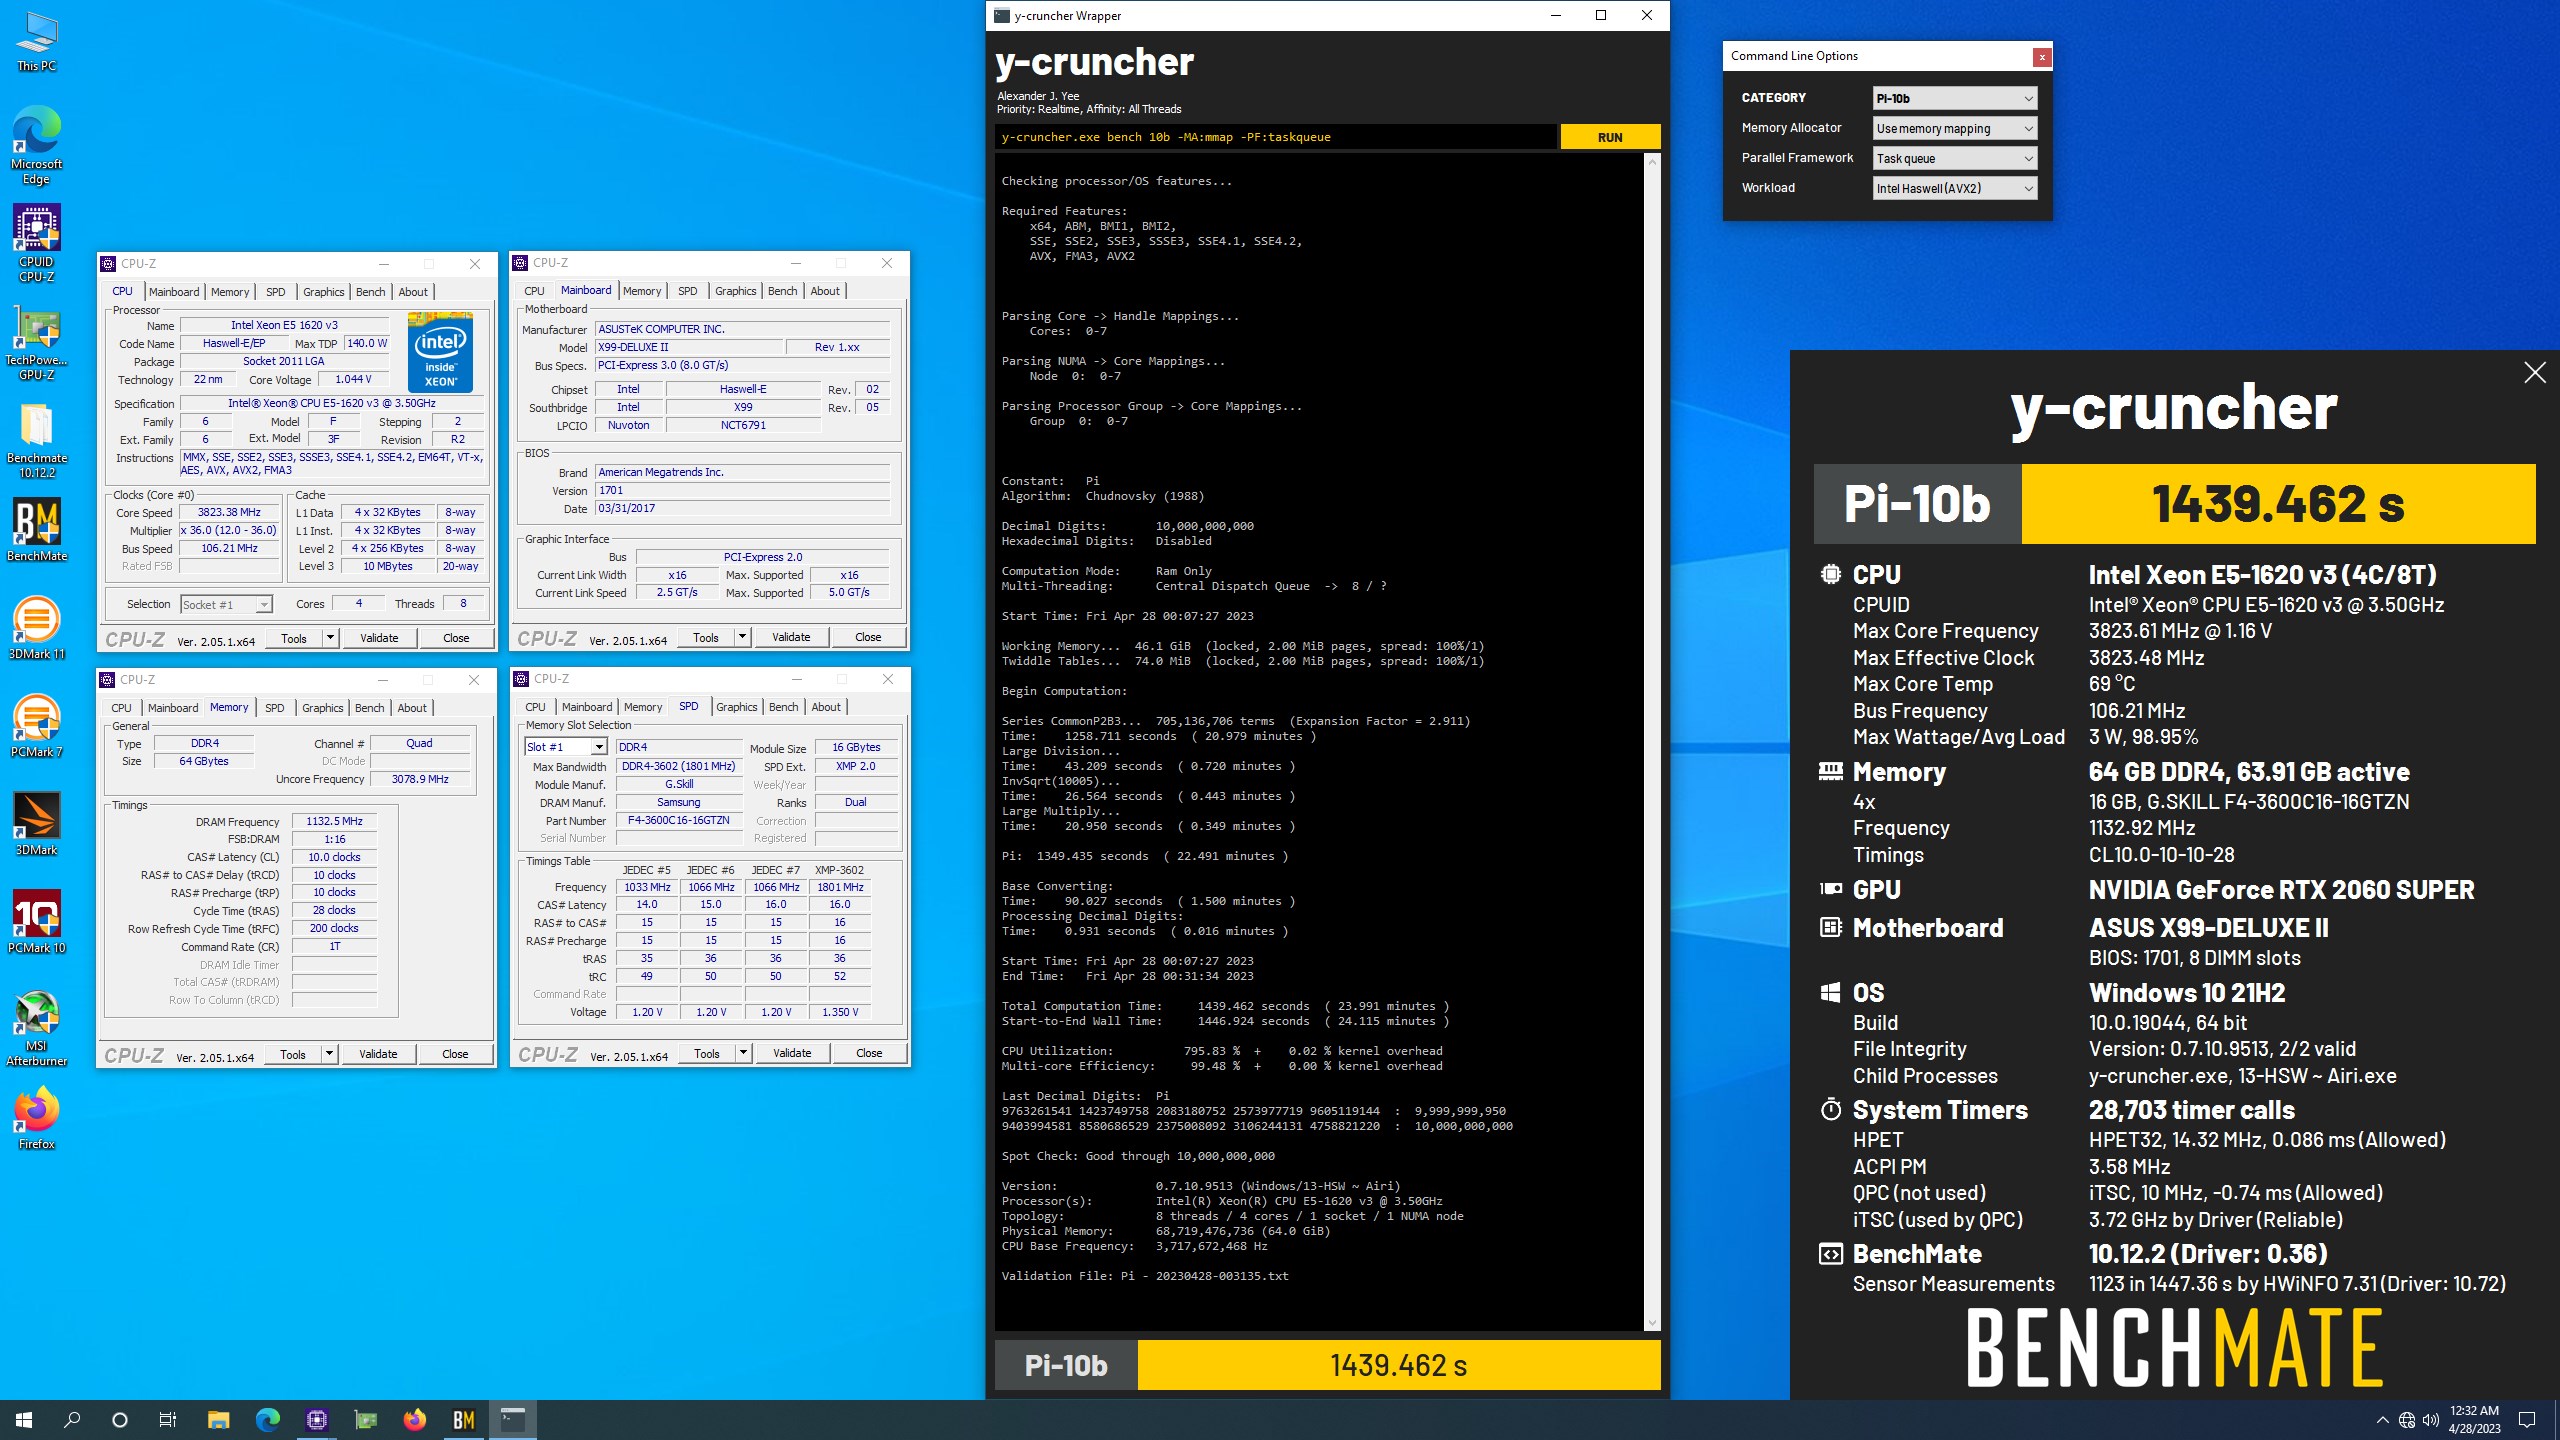Open the Parallel Framework dropdown

click(1954, 158)
